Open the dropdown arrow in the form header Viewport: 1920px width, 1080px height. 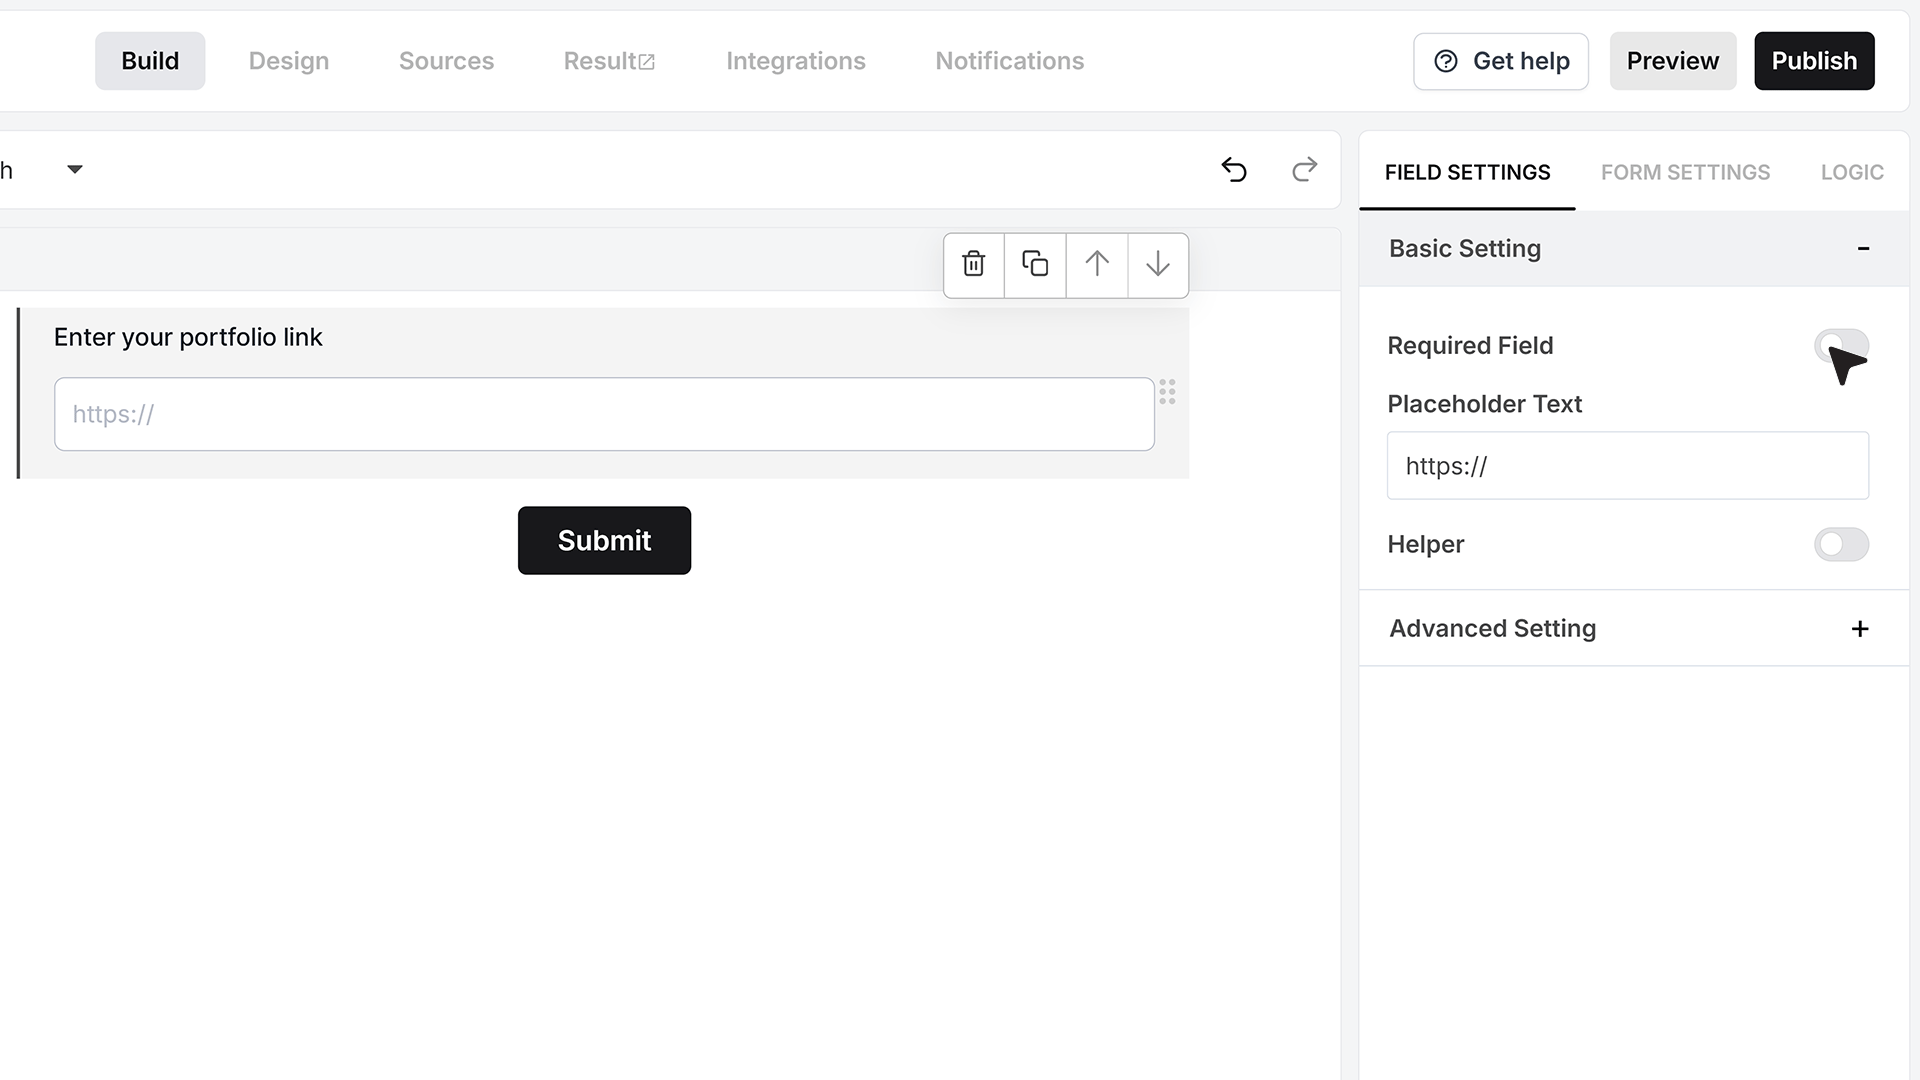75,170
